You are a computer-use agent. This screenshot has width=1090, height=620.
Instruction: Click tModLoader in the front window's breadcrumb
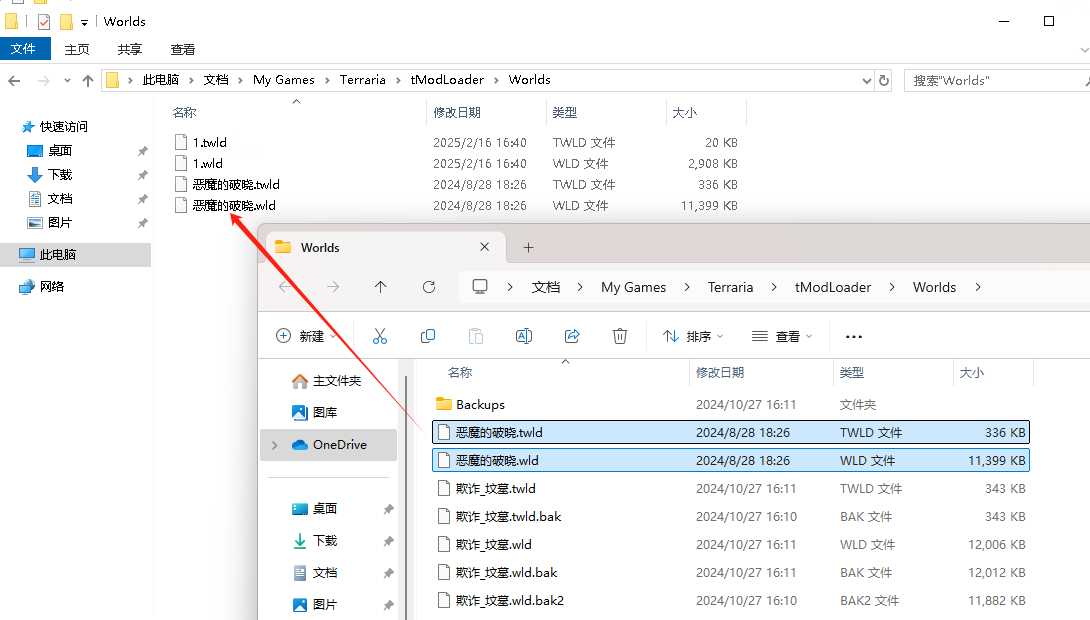833,287
